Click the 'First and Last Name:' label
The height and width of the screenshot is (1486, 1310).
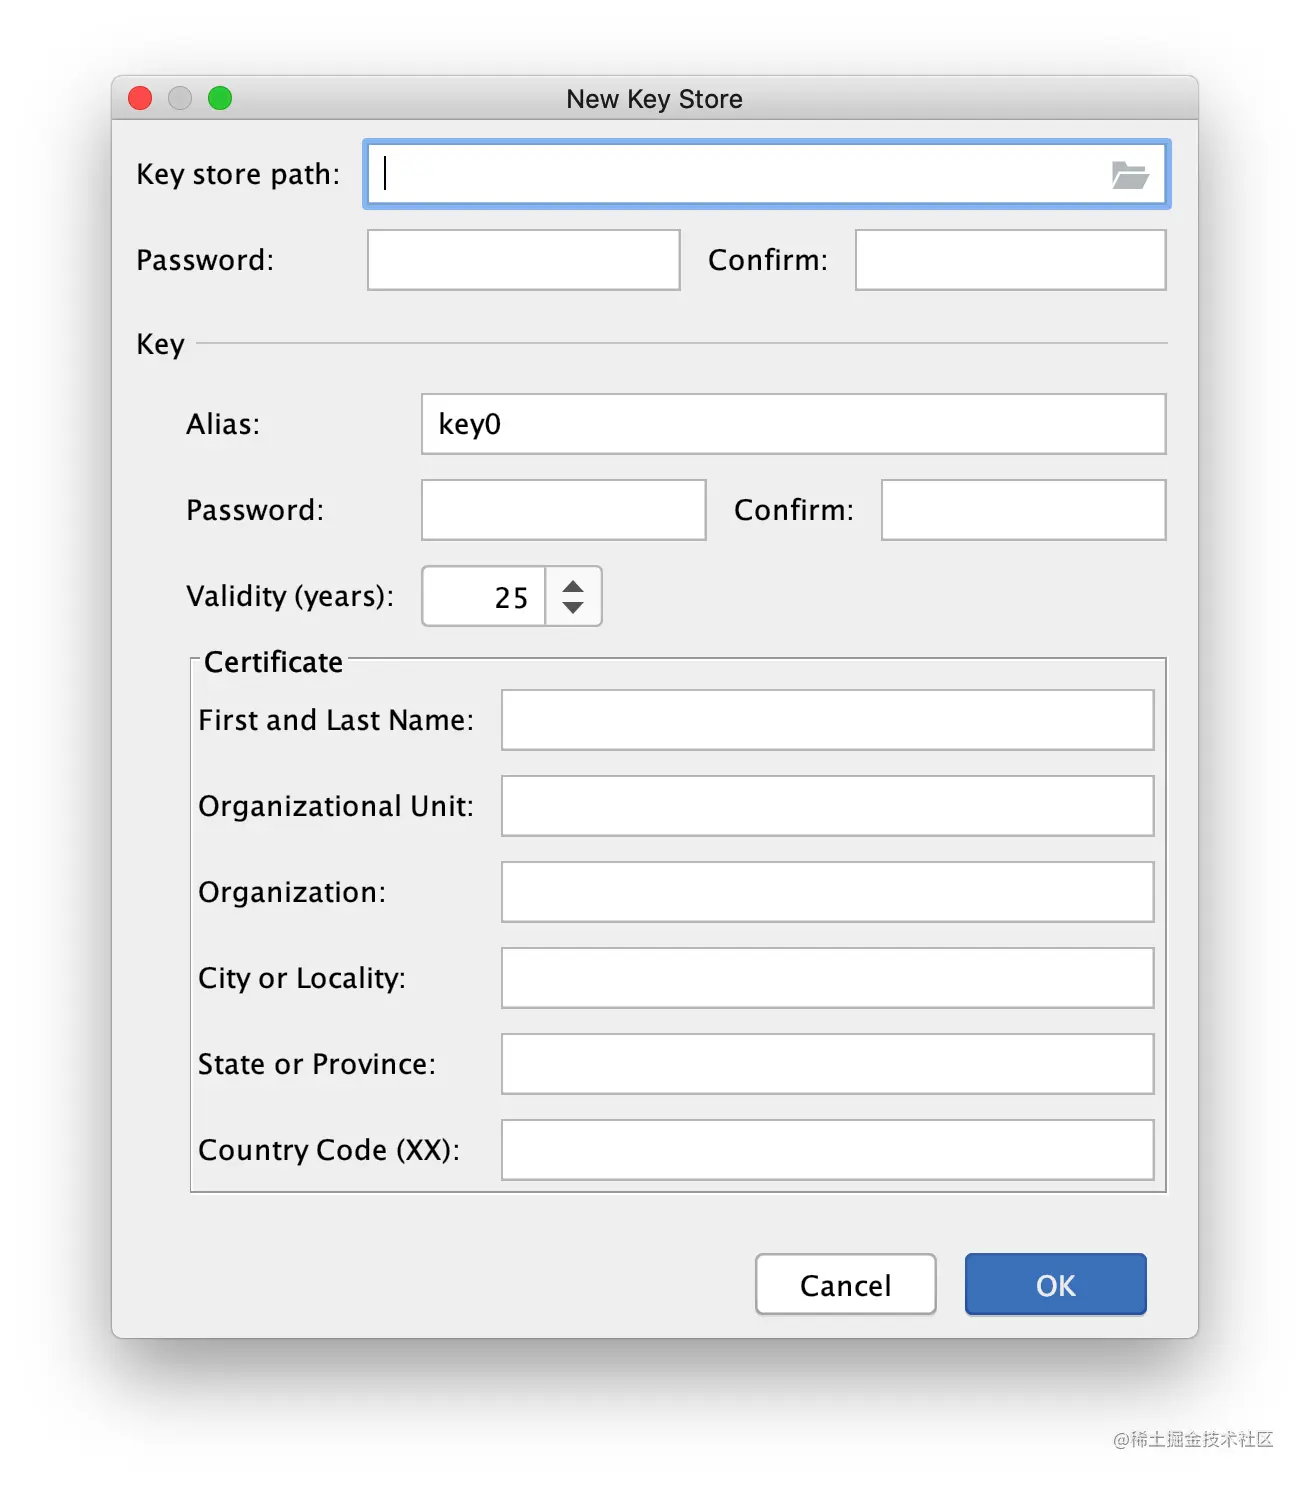[336, 720]
